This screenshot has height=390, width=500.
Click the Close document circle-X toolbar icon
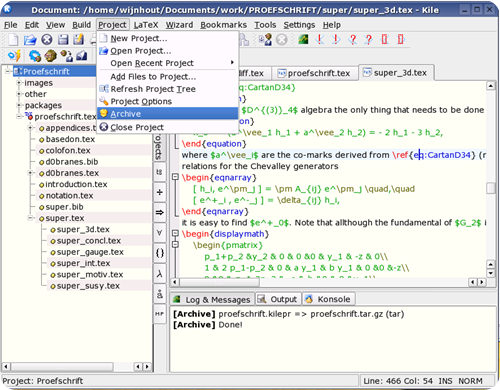tap(47, 40)
